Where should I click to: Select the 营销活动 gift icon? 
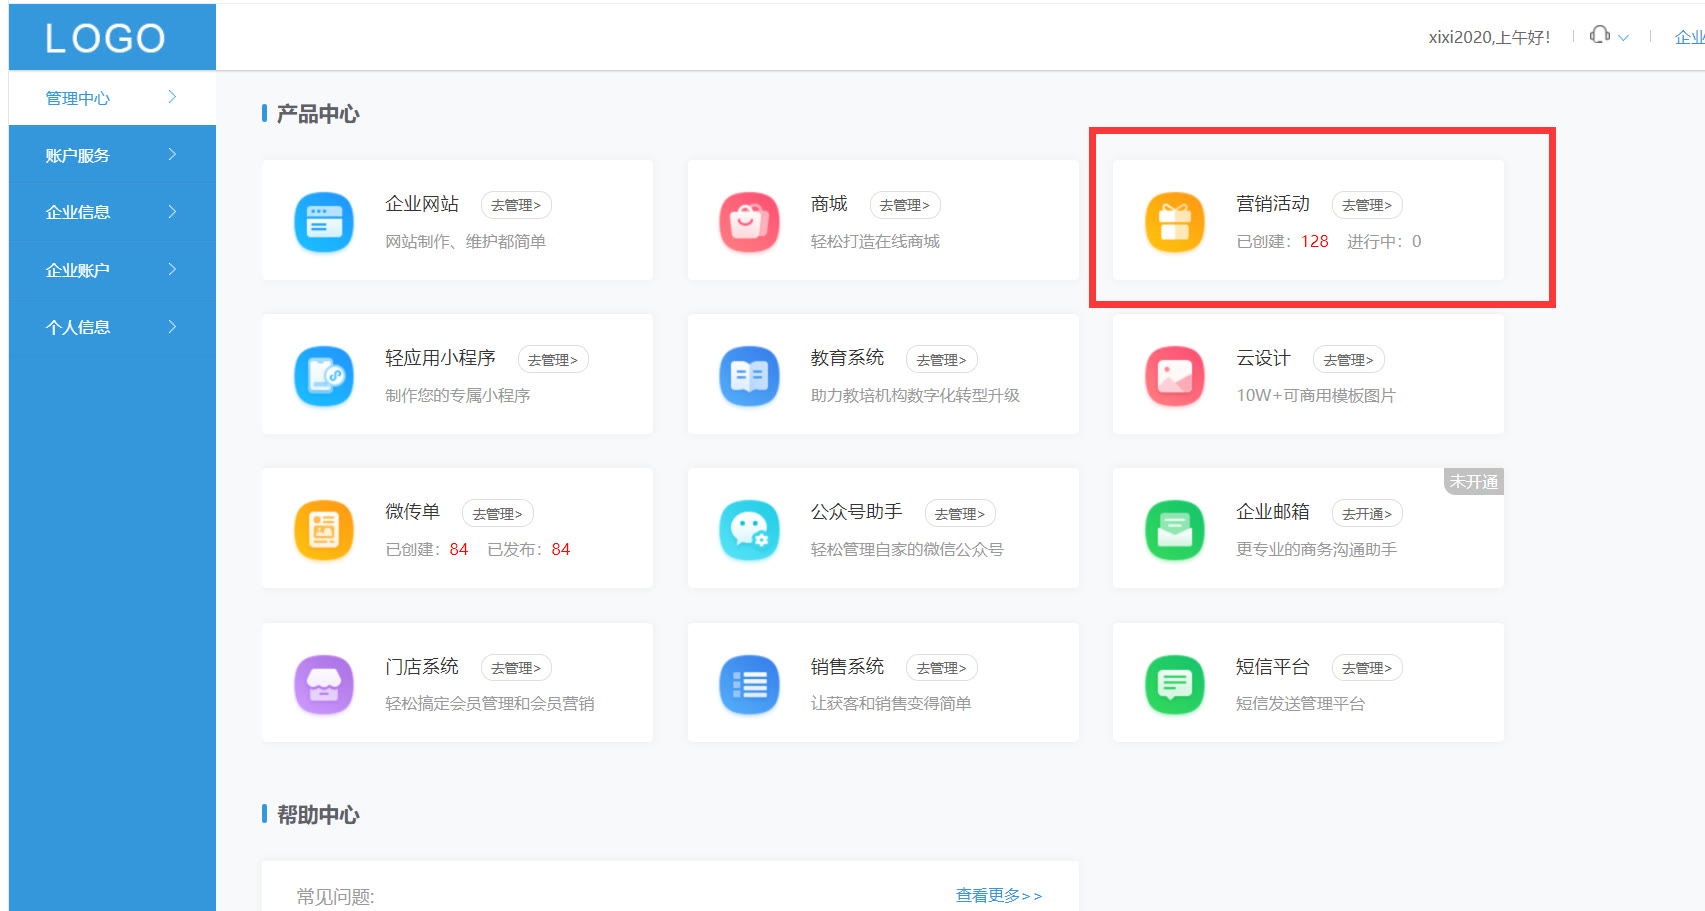[1174, 222]
